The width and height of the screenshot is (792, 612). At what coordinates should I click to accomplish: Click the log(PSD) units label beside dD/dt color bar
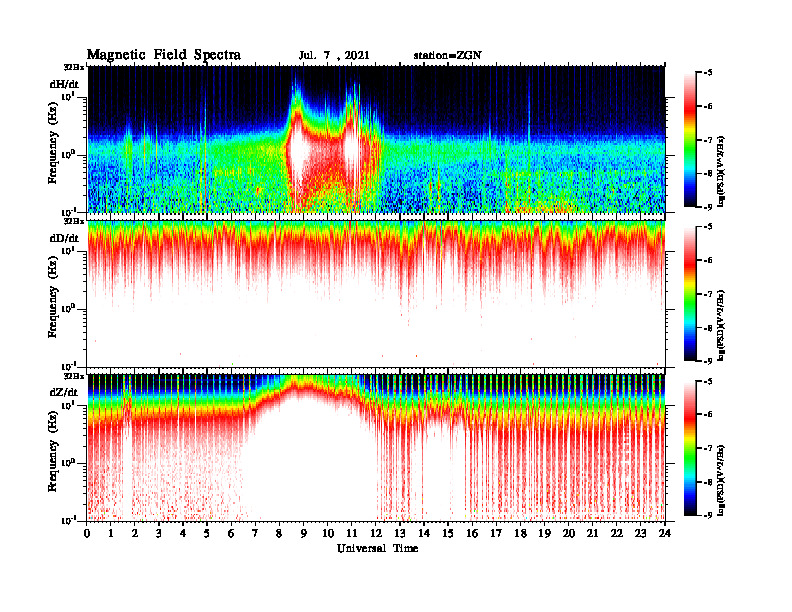(721, 325)
